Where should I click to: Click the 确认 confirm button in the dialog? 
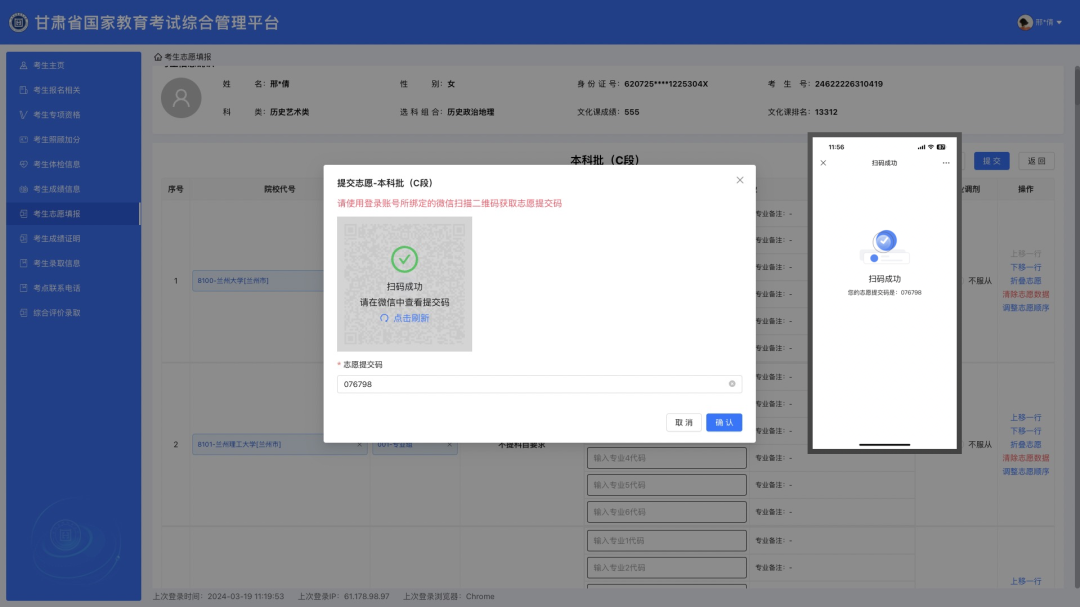pyautogui.click(x=723, y=422)
